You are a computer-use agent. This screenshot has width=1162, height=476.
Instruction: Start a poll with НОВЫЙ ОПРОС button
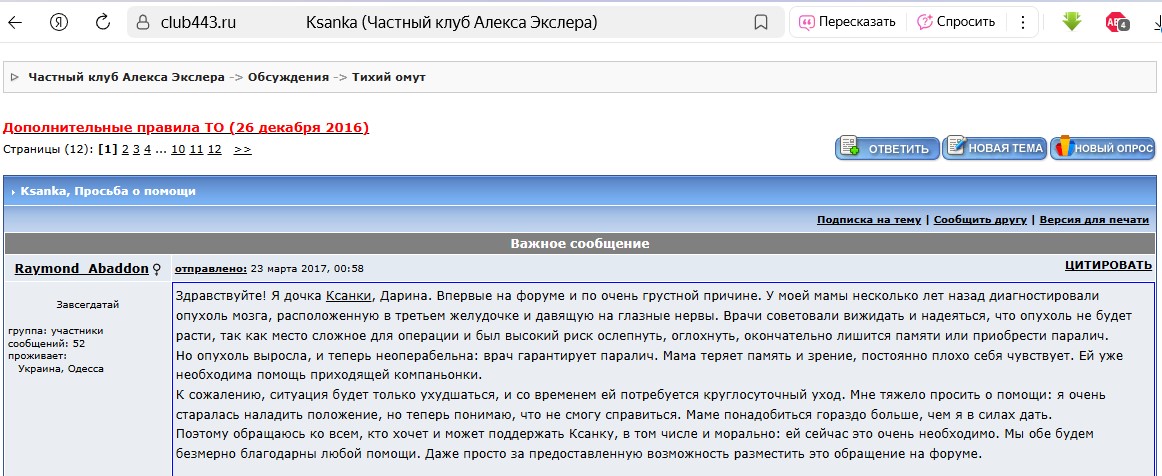click(x=1103, y=148)
